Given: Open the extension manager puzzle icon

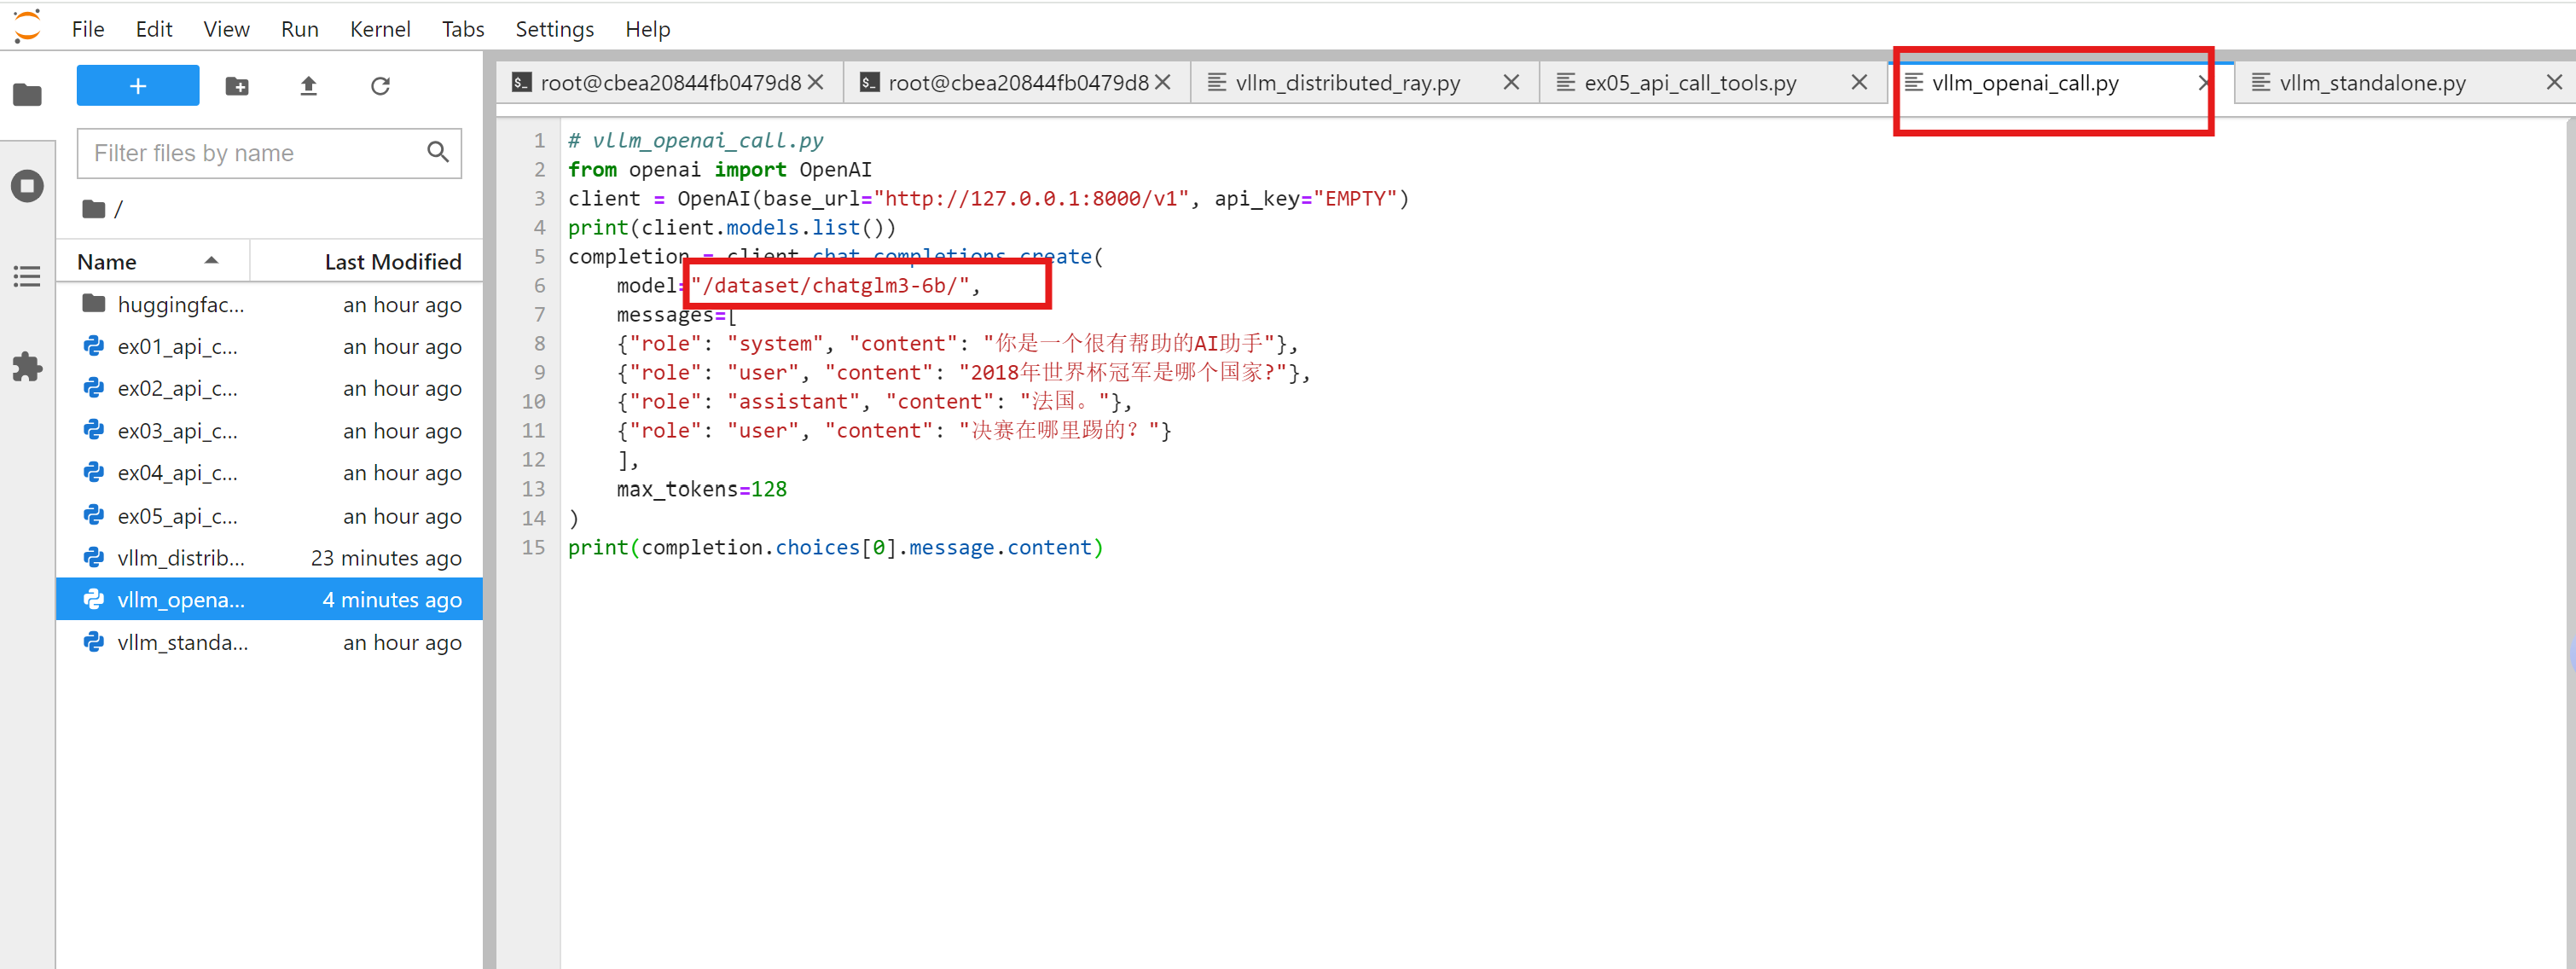Looking at the screenshot, I should point(27,367).
